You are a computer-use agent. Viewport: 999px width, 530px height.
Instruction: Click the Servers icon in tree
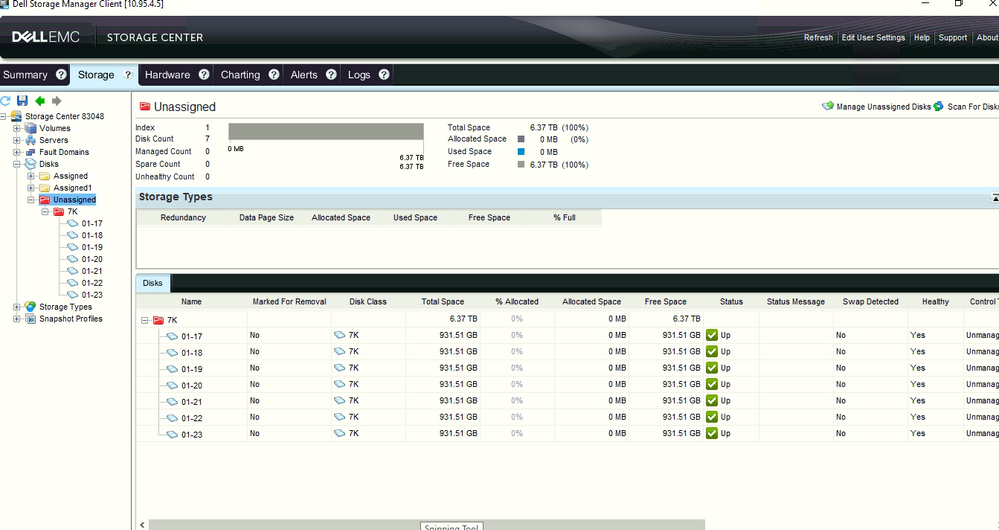[31, 140]
